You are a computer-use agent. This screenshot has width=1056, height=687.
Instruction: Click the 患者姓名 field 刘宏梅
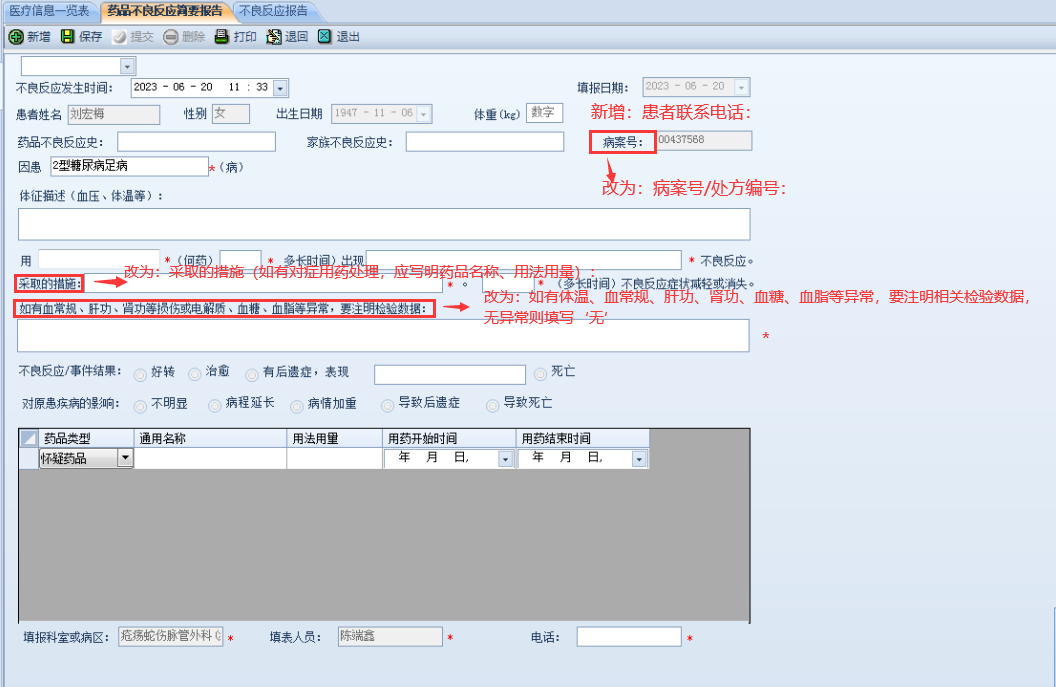[114, 114]
